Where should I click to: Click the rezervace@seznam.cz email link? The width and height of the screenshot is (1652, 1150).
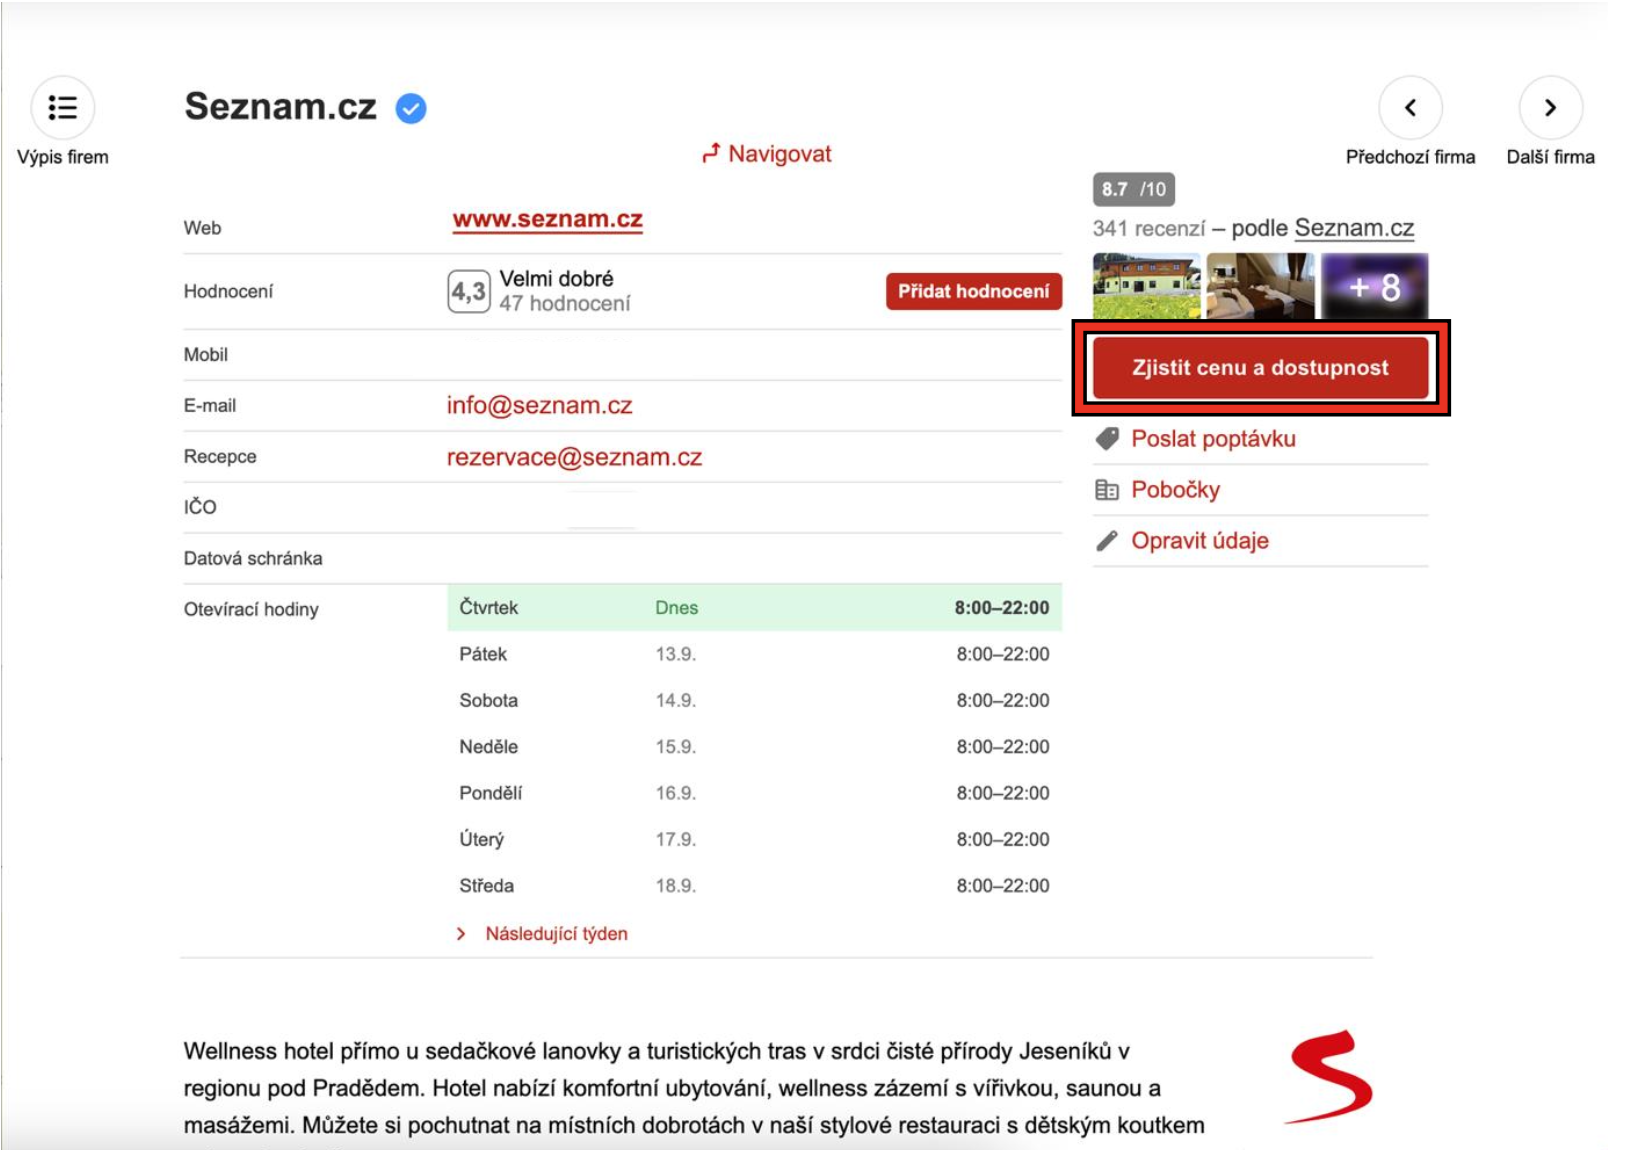pos(574,457)
